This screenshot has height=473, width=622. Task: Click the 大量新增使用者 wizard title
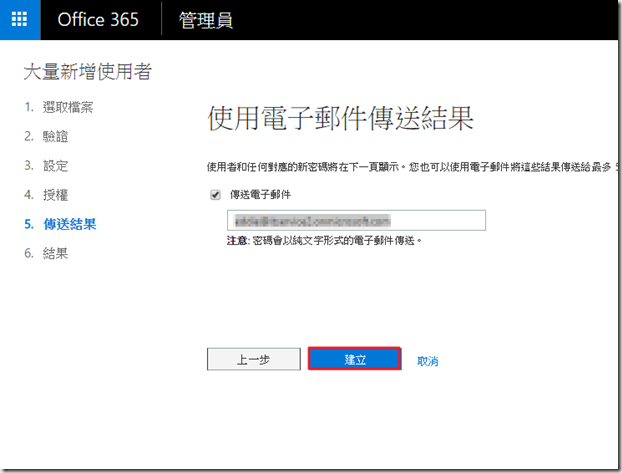tap(87, 72)
